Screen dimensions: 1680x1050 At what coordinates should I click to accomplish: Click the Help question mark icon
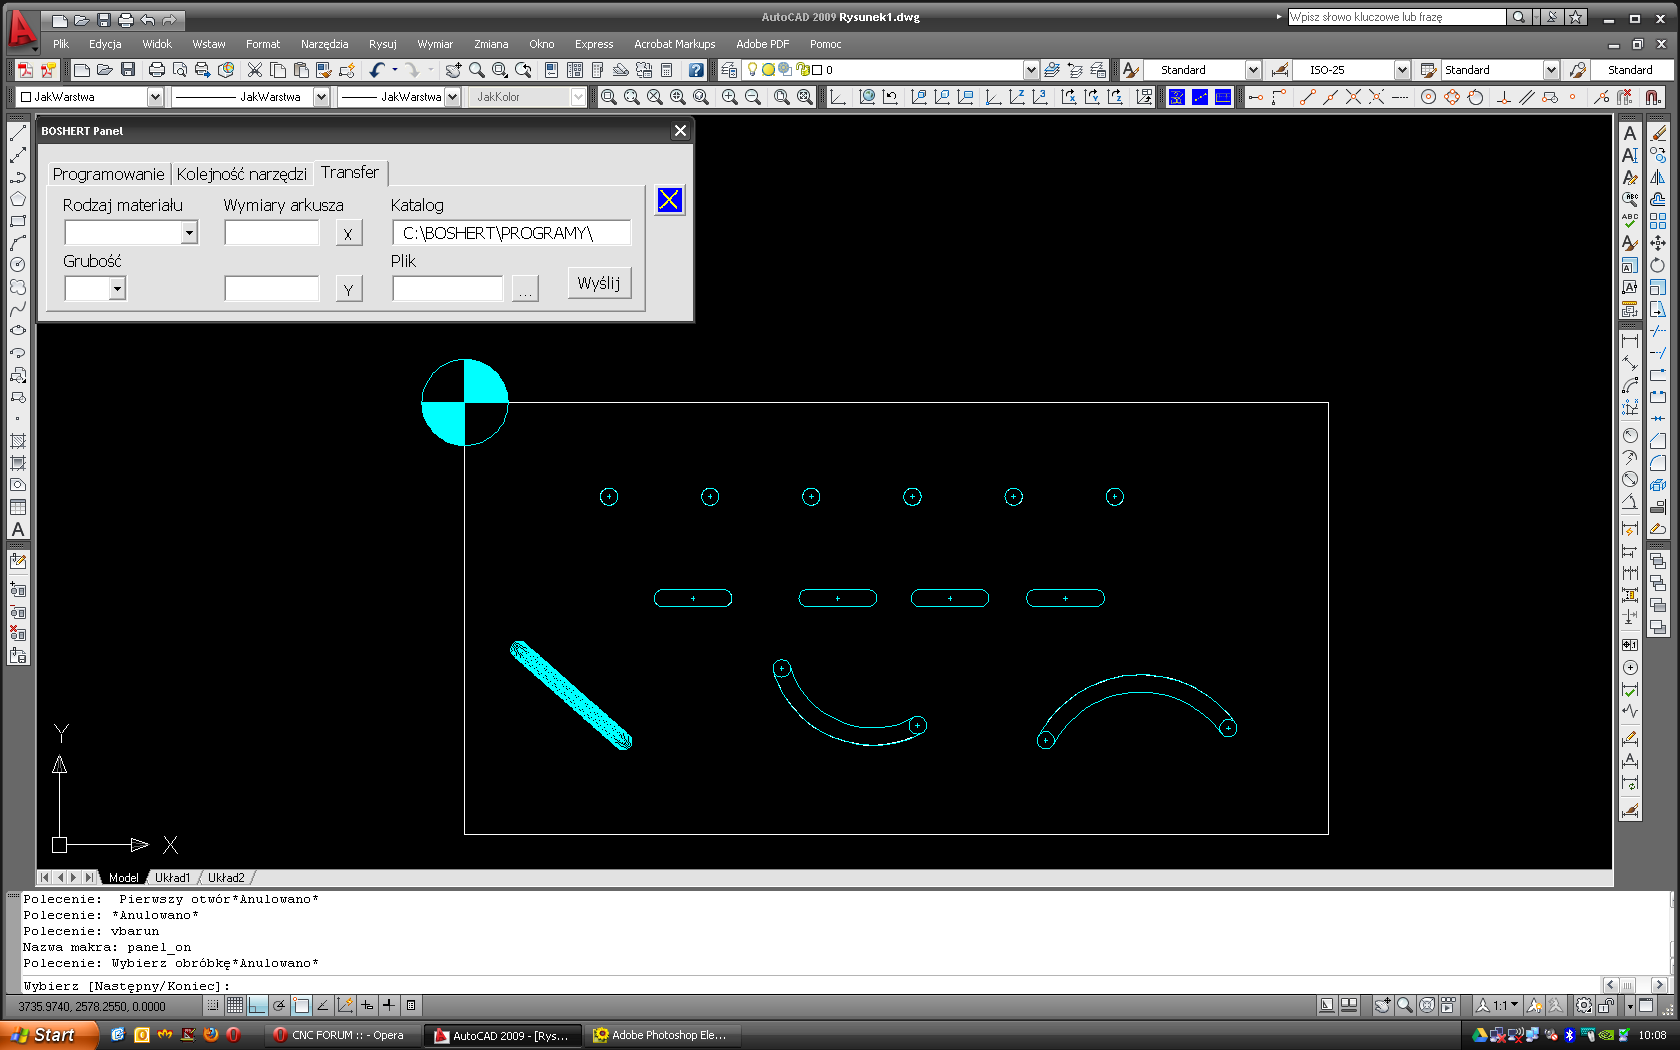click(696, 70)
